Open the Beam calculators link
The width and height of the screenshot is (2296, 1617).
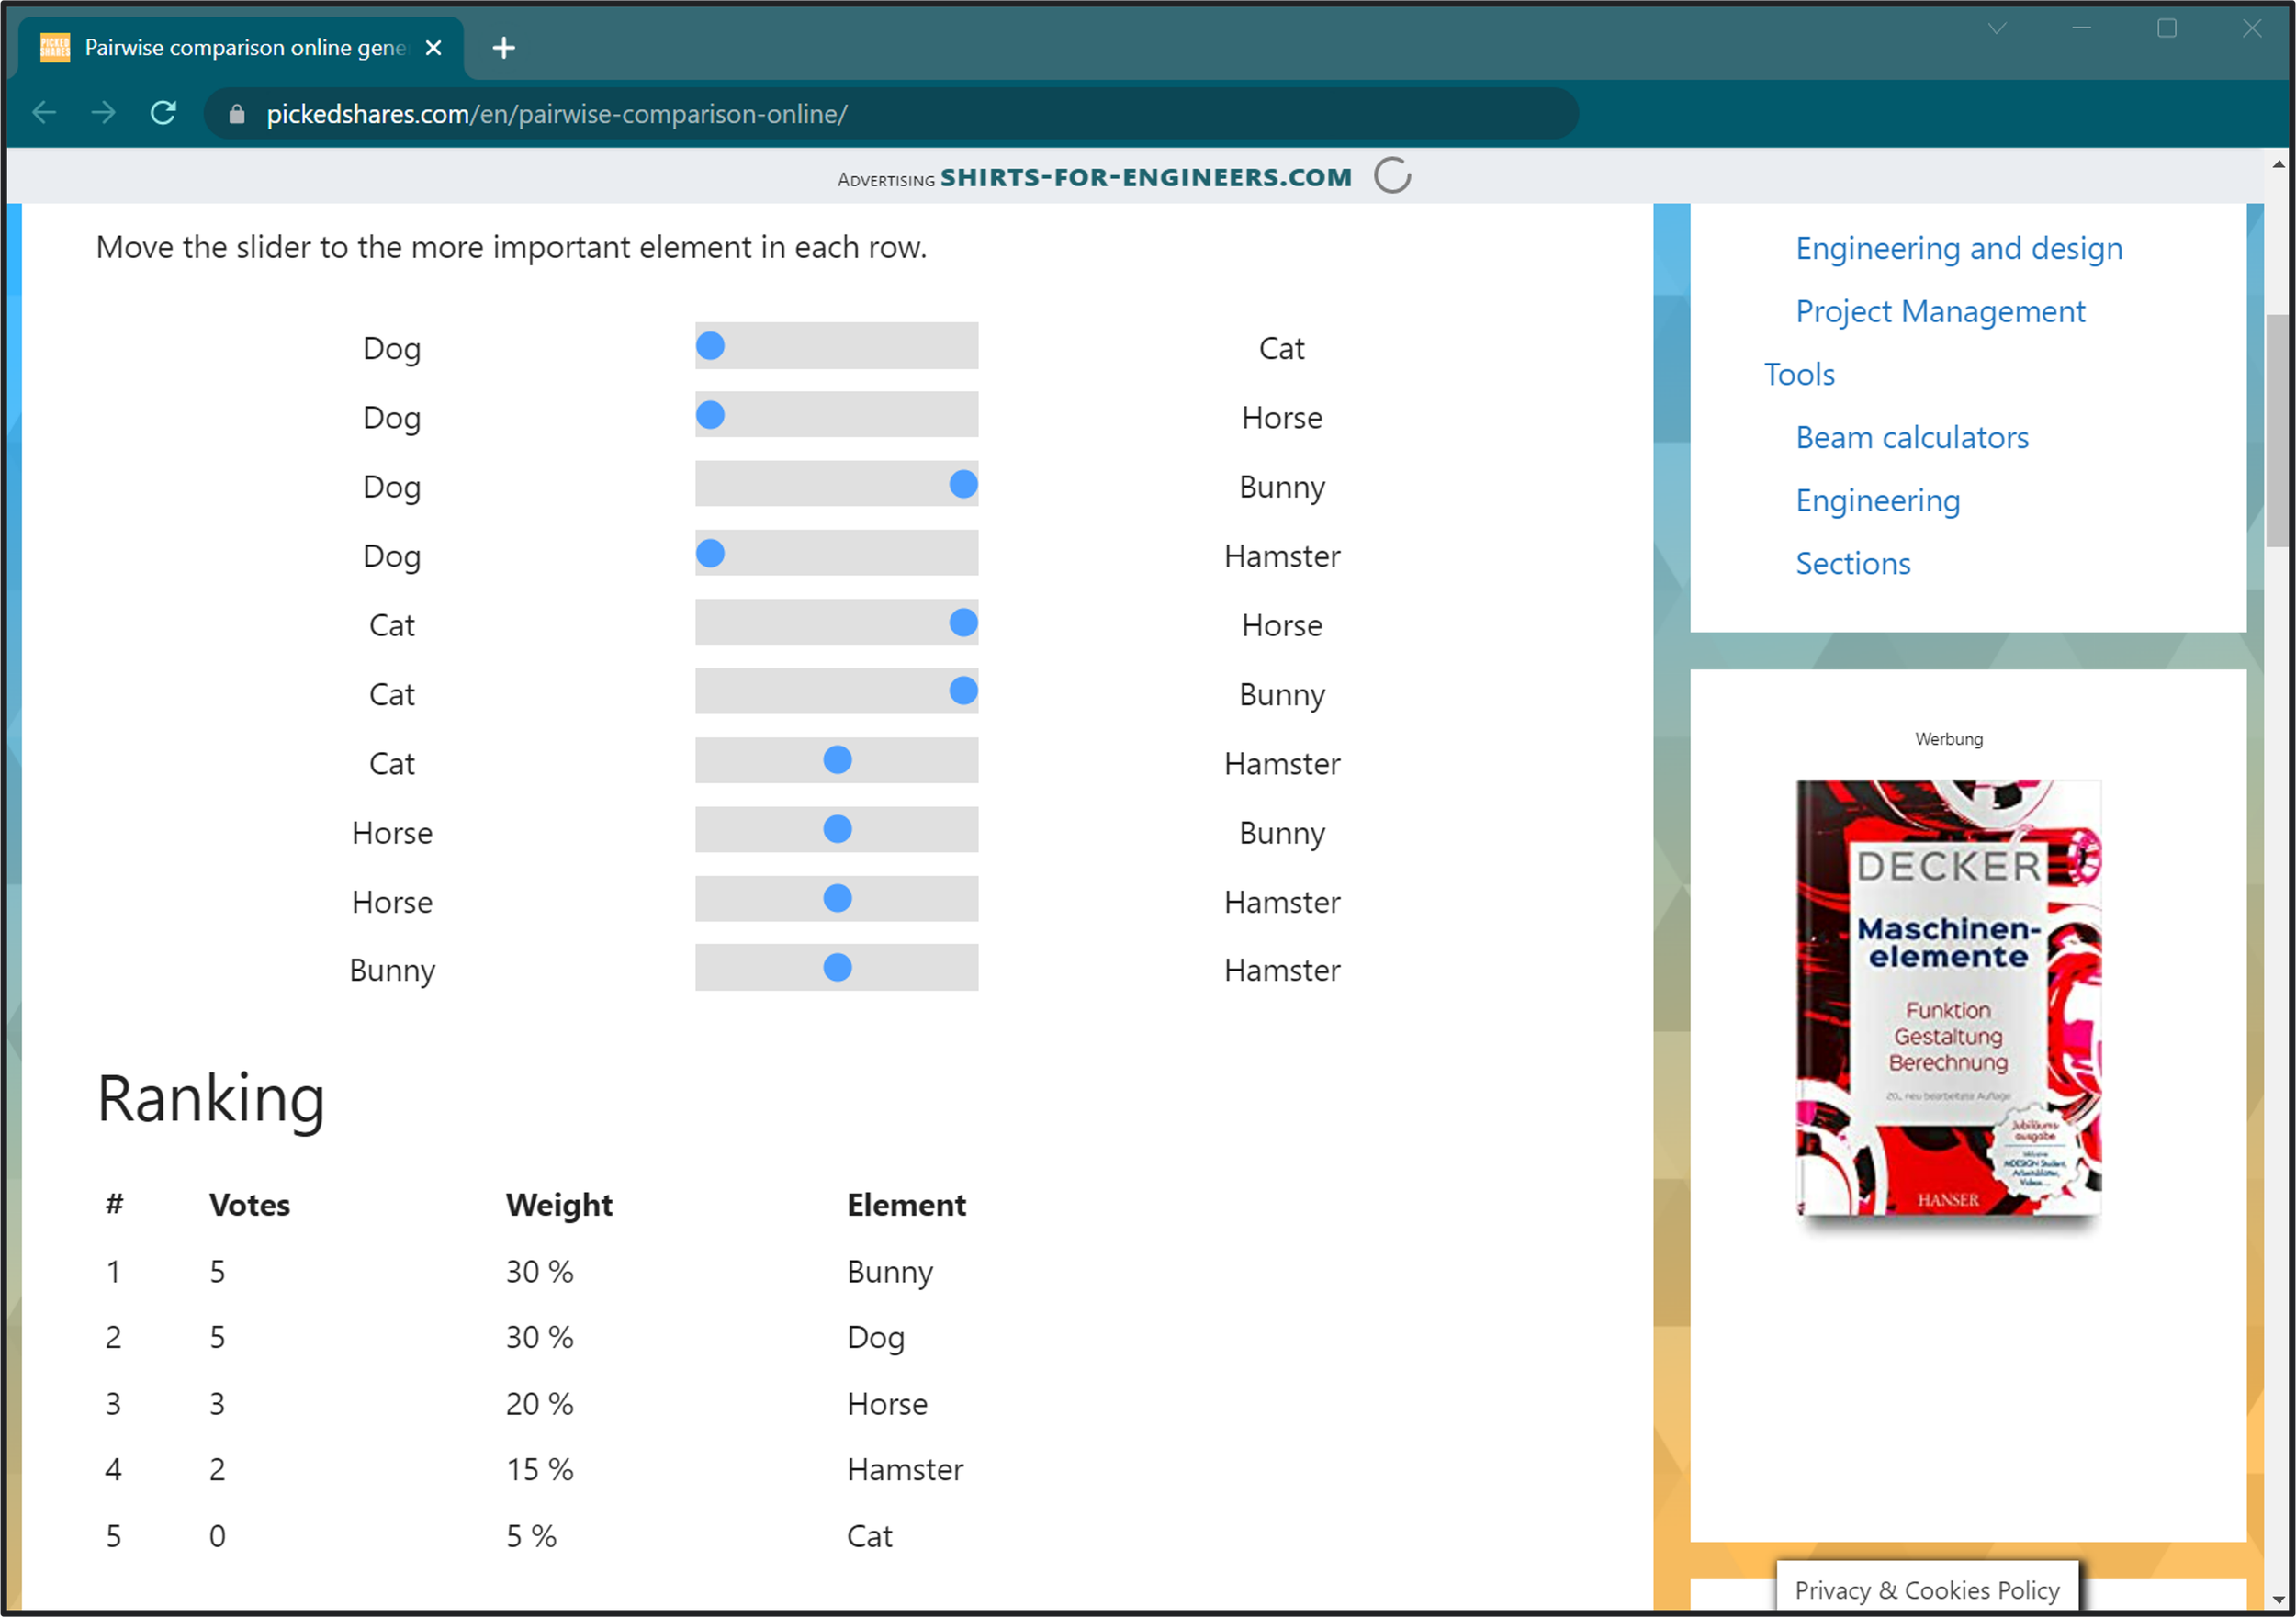[1911, 437]
